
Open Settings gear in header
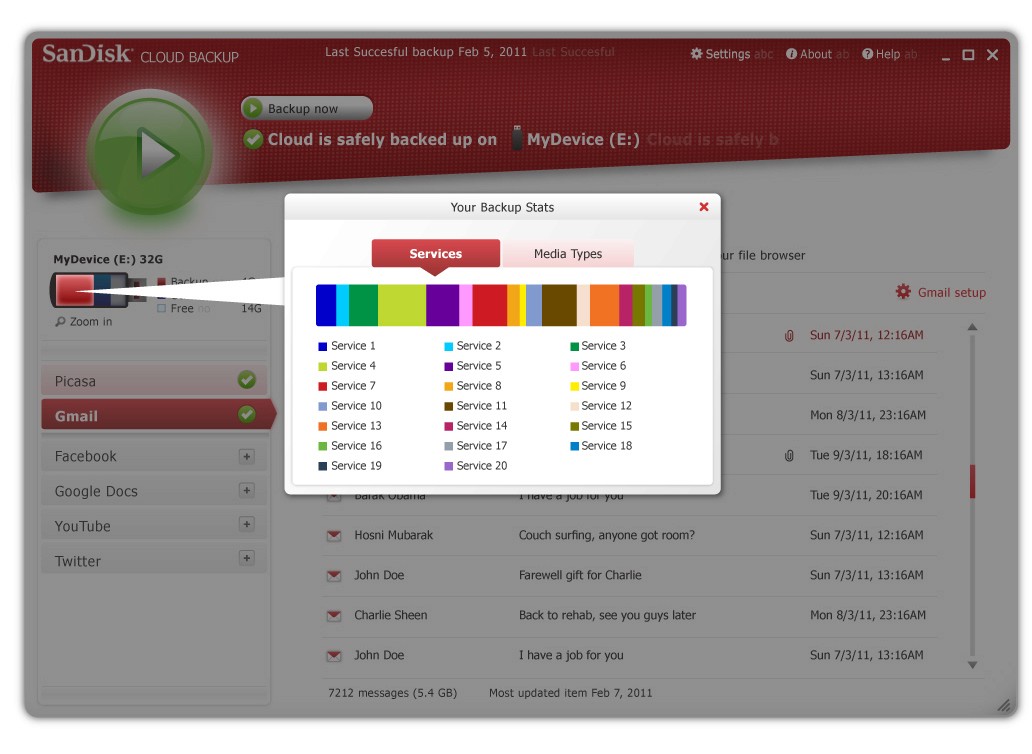point(696,53)
